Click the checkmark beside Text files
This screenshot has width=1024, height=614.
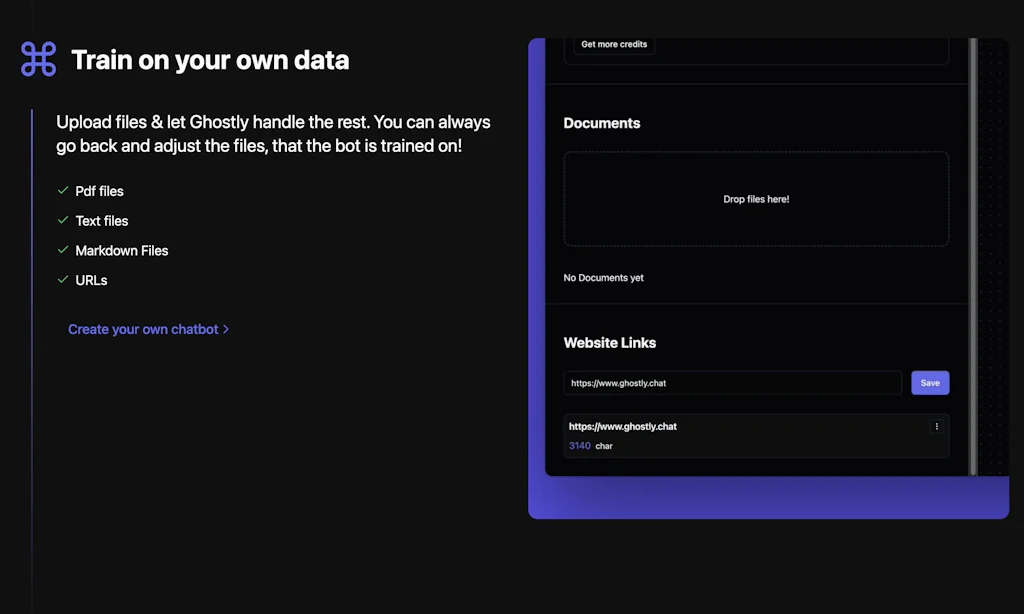[x=63, y=221]
